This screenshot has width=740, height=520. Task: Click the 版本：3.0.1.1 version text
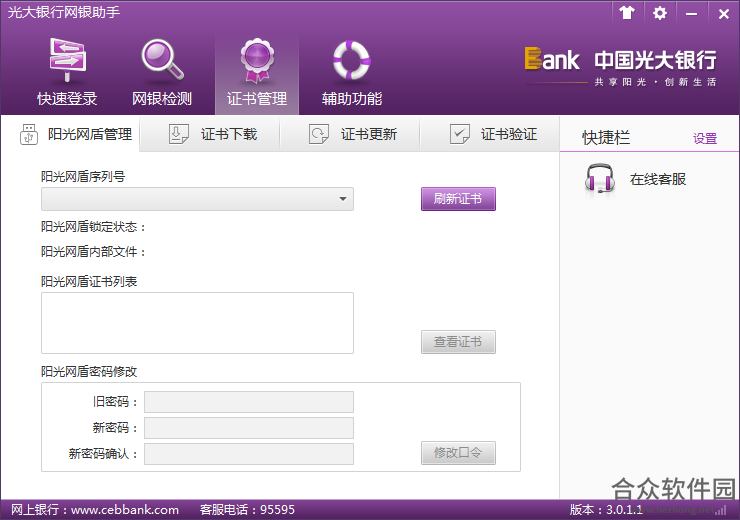click(605, 510)
